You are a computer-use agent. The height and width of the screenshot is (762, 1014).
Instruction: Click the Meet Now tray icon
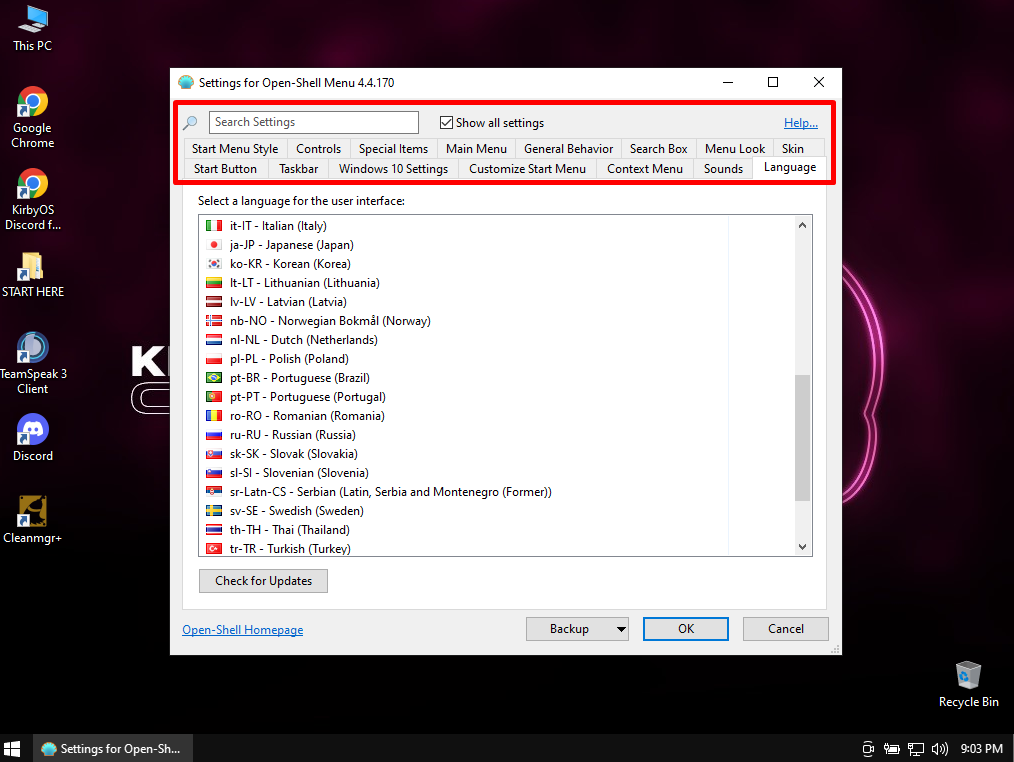tap(868, 749)
